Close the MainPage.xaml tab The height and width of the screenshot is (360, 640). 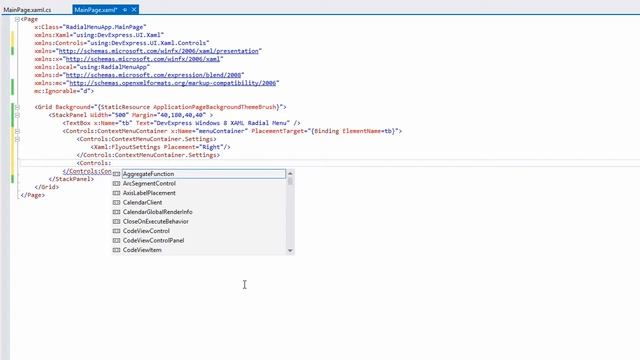point(134,9)
